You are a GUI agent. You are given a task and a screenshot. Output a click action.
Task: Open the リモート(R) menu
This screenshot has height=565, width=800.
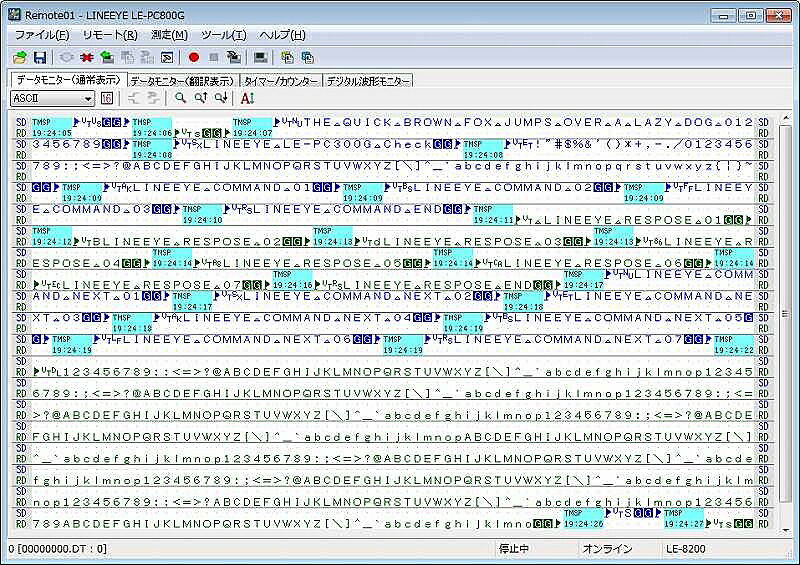(110, 35)
